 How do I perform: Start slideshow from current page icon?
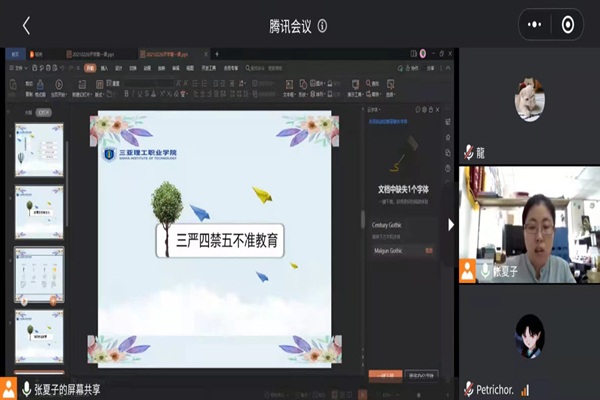click(59, 84)
